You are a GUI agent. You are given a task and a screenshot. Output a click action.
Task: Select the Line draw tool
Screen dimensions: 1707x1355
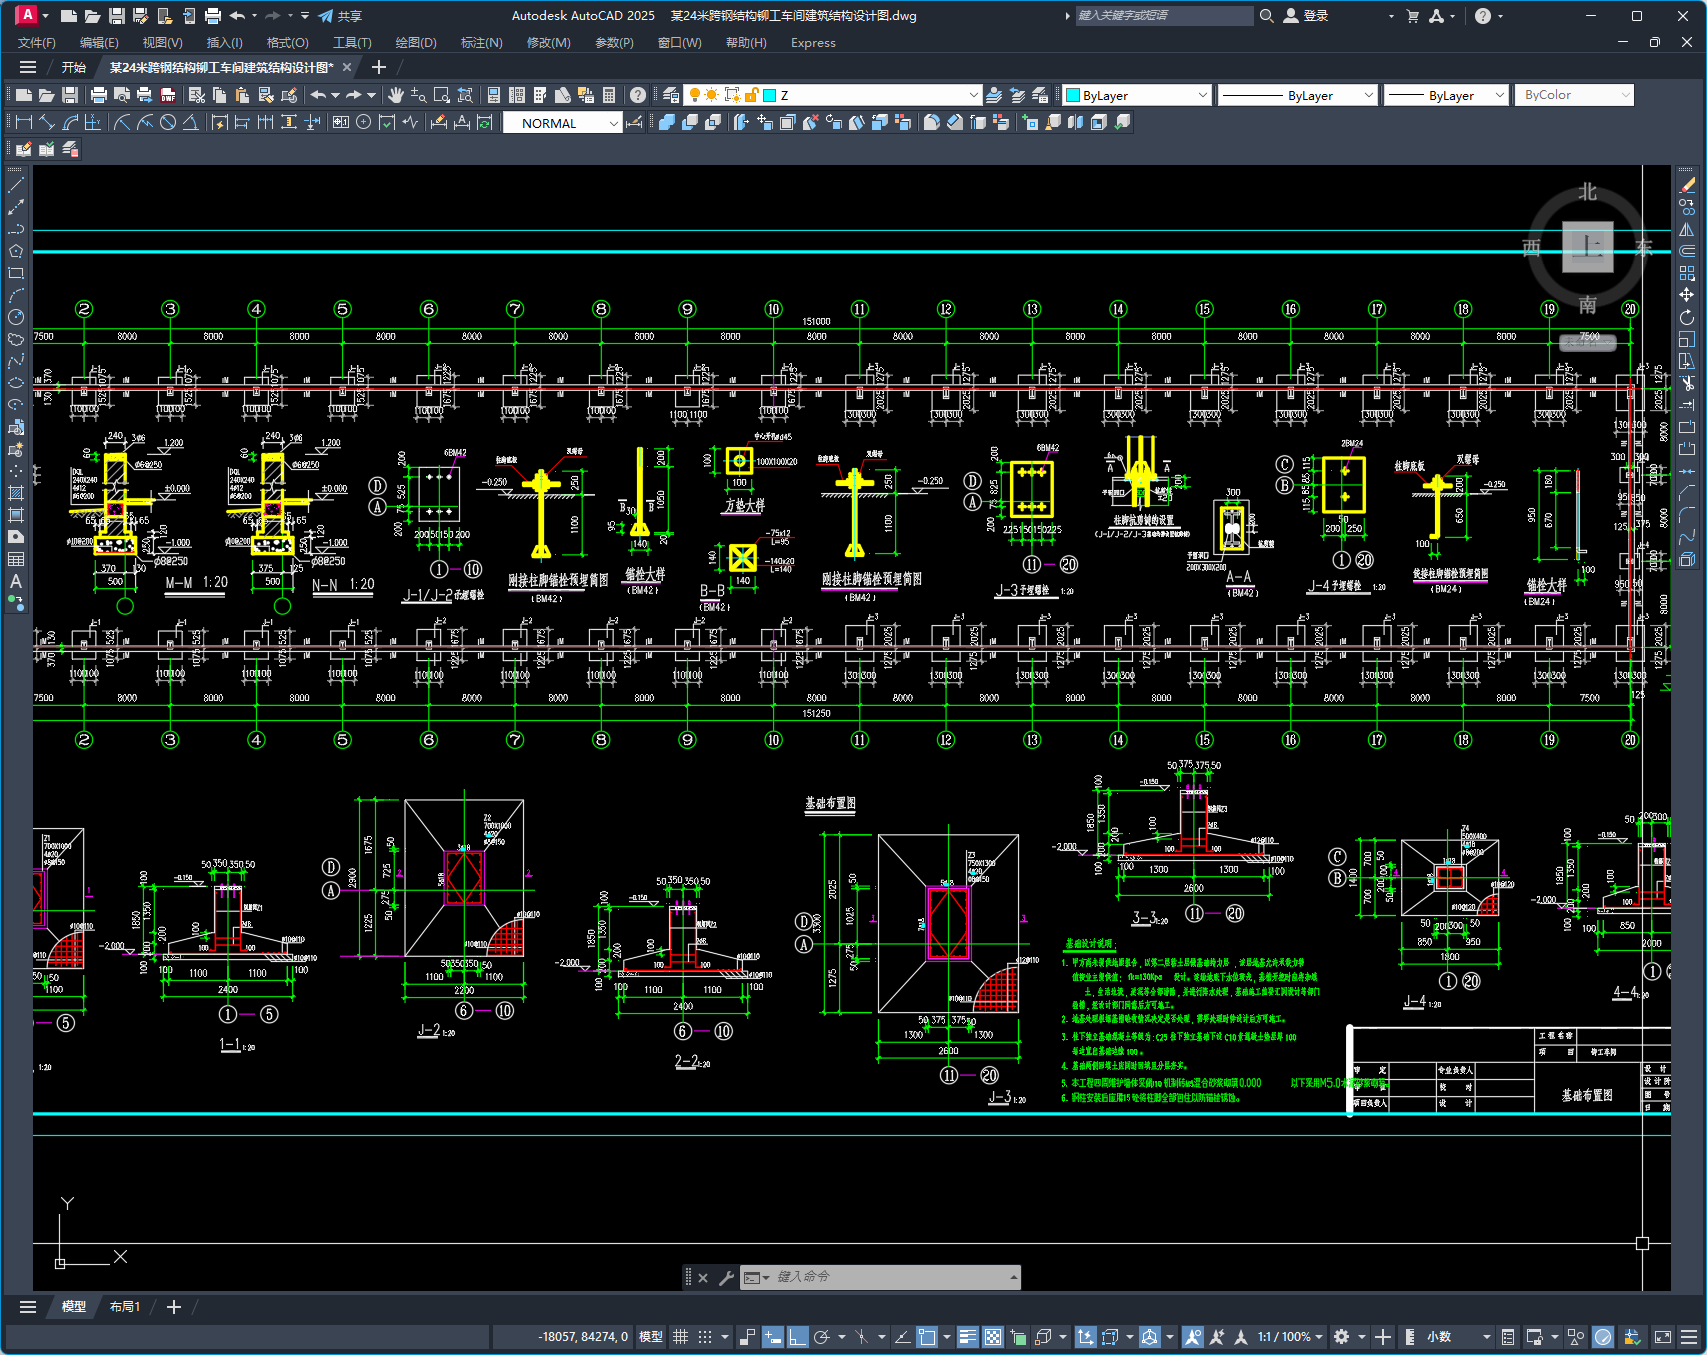(16, 185)
